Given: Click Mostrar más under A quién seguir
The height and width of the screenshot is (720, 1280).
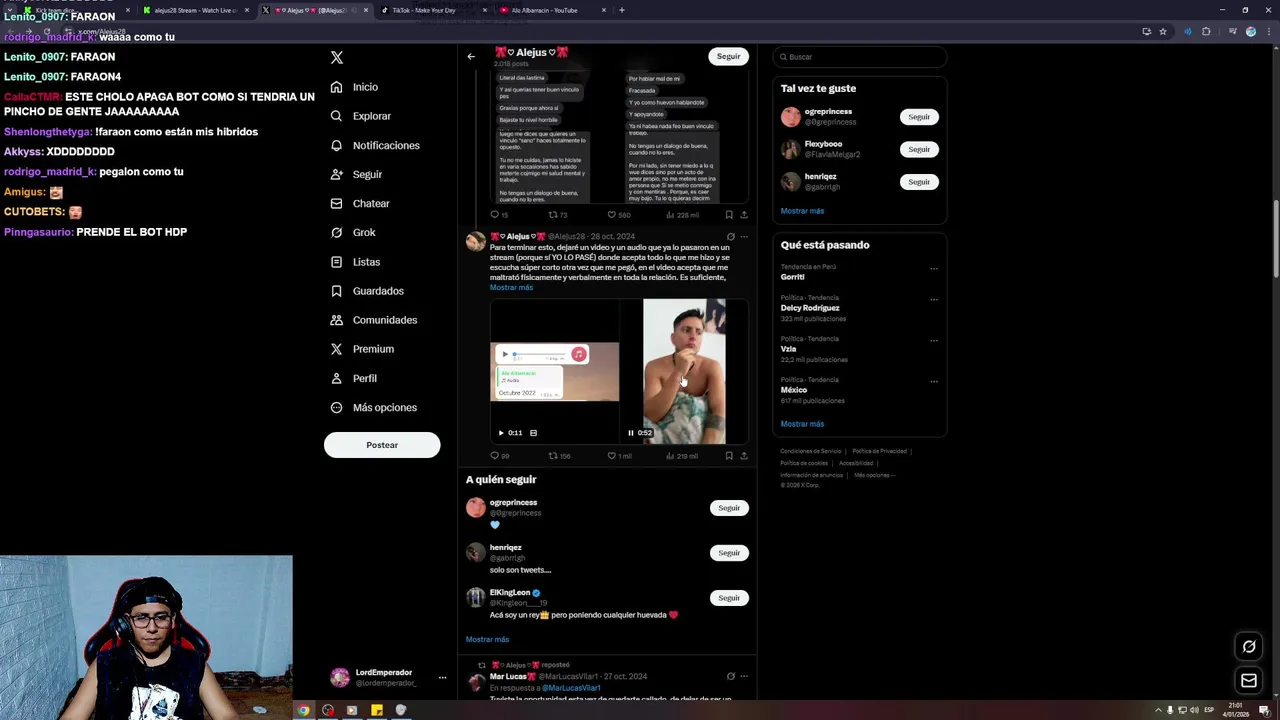Looking at the screenshot, I should click(487, 640).
